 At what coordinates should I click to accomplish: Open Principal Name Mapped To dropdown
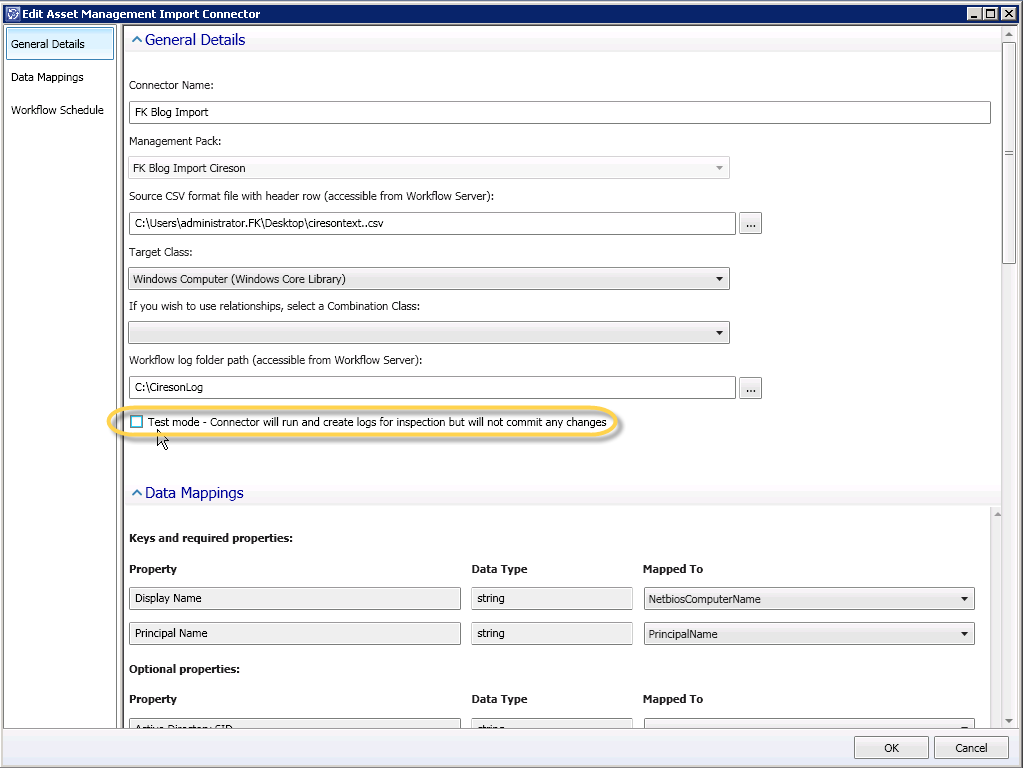[964, 634]
